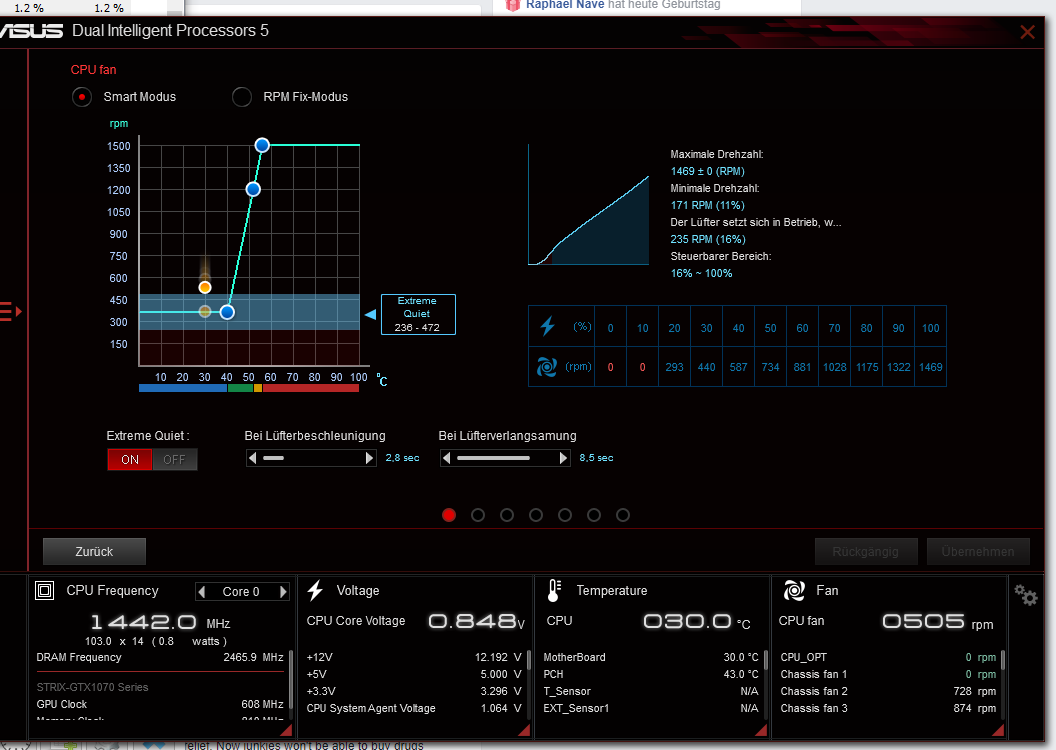Viewport: 1056px width, 750px height.
Task: Click the 293 rpm table cell
Action: click(674, 367)
